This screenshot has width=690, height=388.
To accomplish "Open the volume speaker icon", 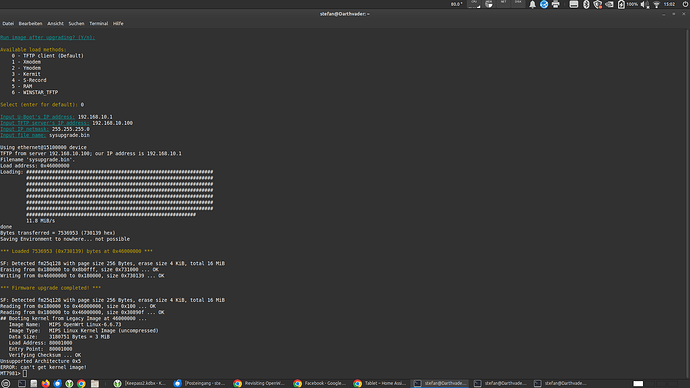I will pos(645,4).
